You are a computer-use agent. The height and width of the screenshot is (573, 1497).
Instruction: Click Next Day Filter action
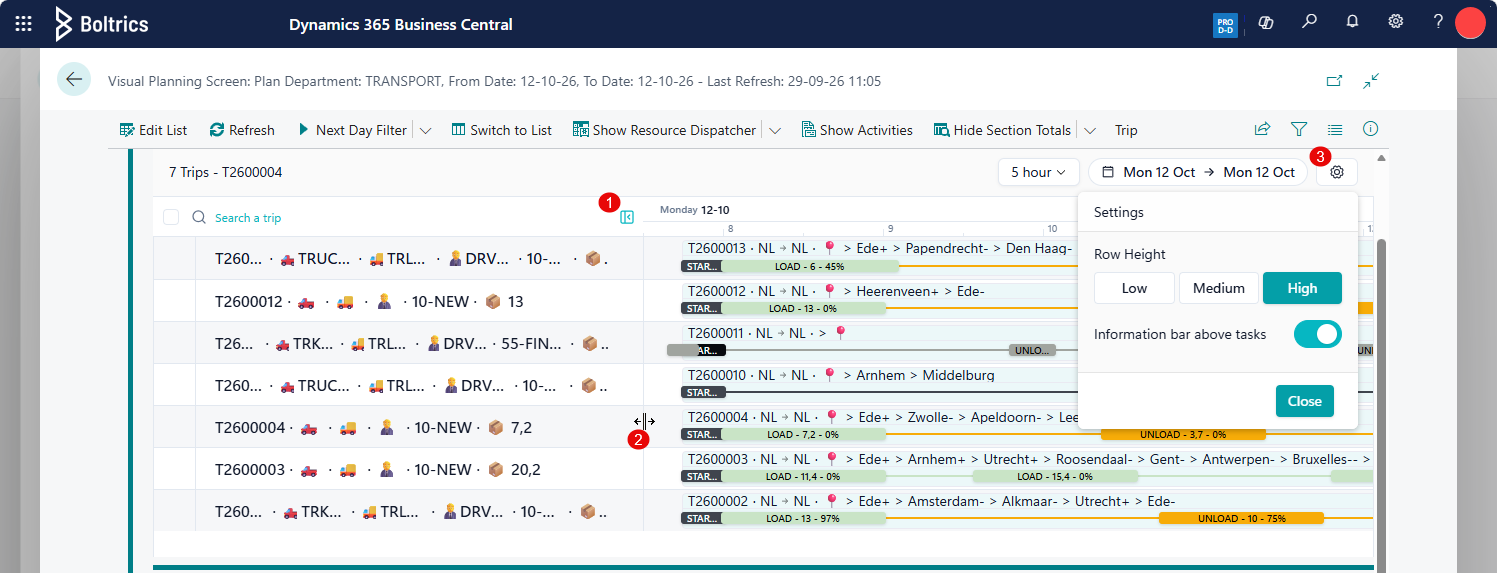coord(352,130)
